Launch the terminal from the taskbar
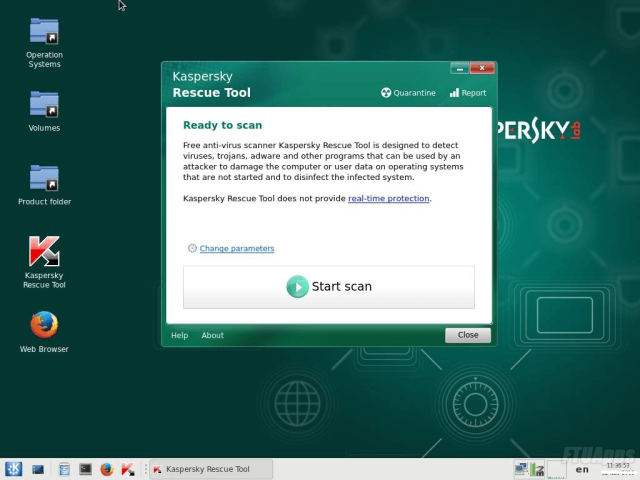Image resolution: width=640 pixels, height=480 pixels. 85,469
